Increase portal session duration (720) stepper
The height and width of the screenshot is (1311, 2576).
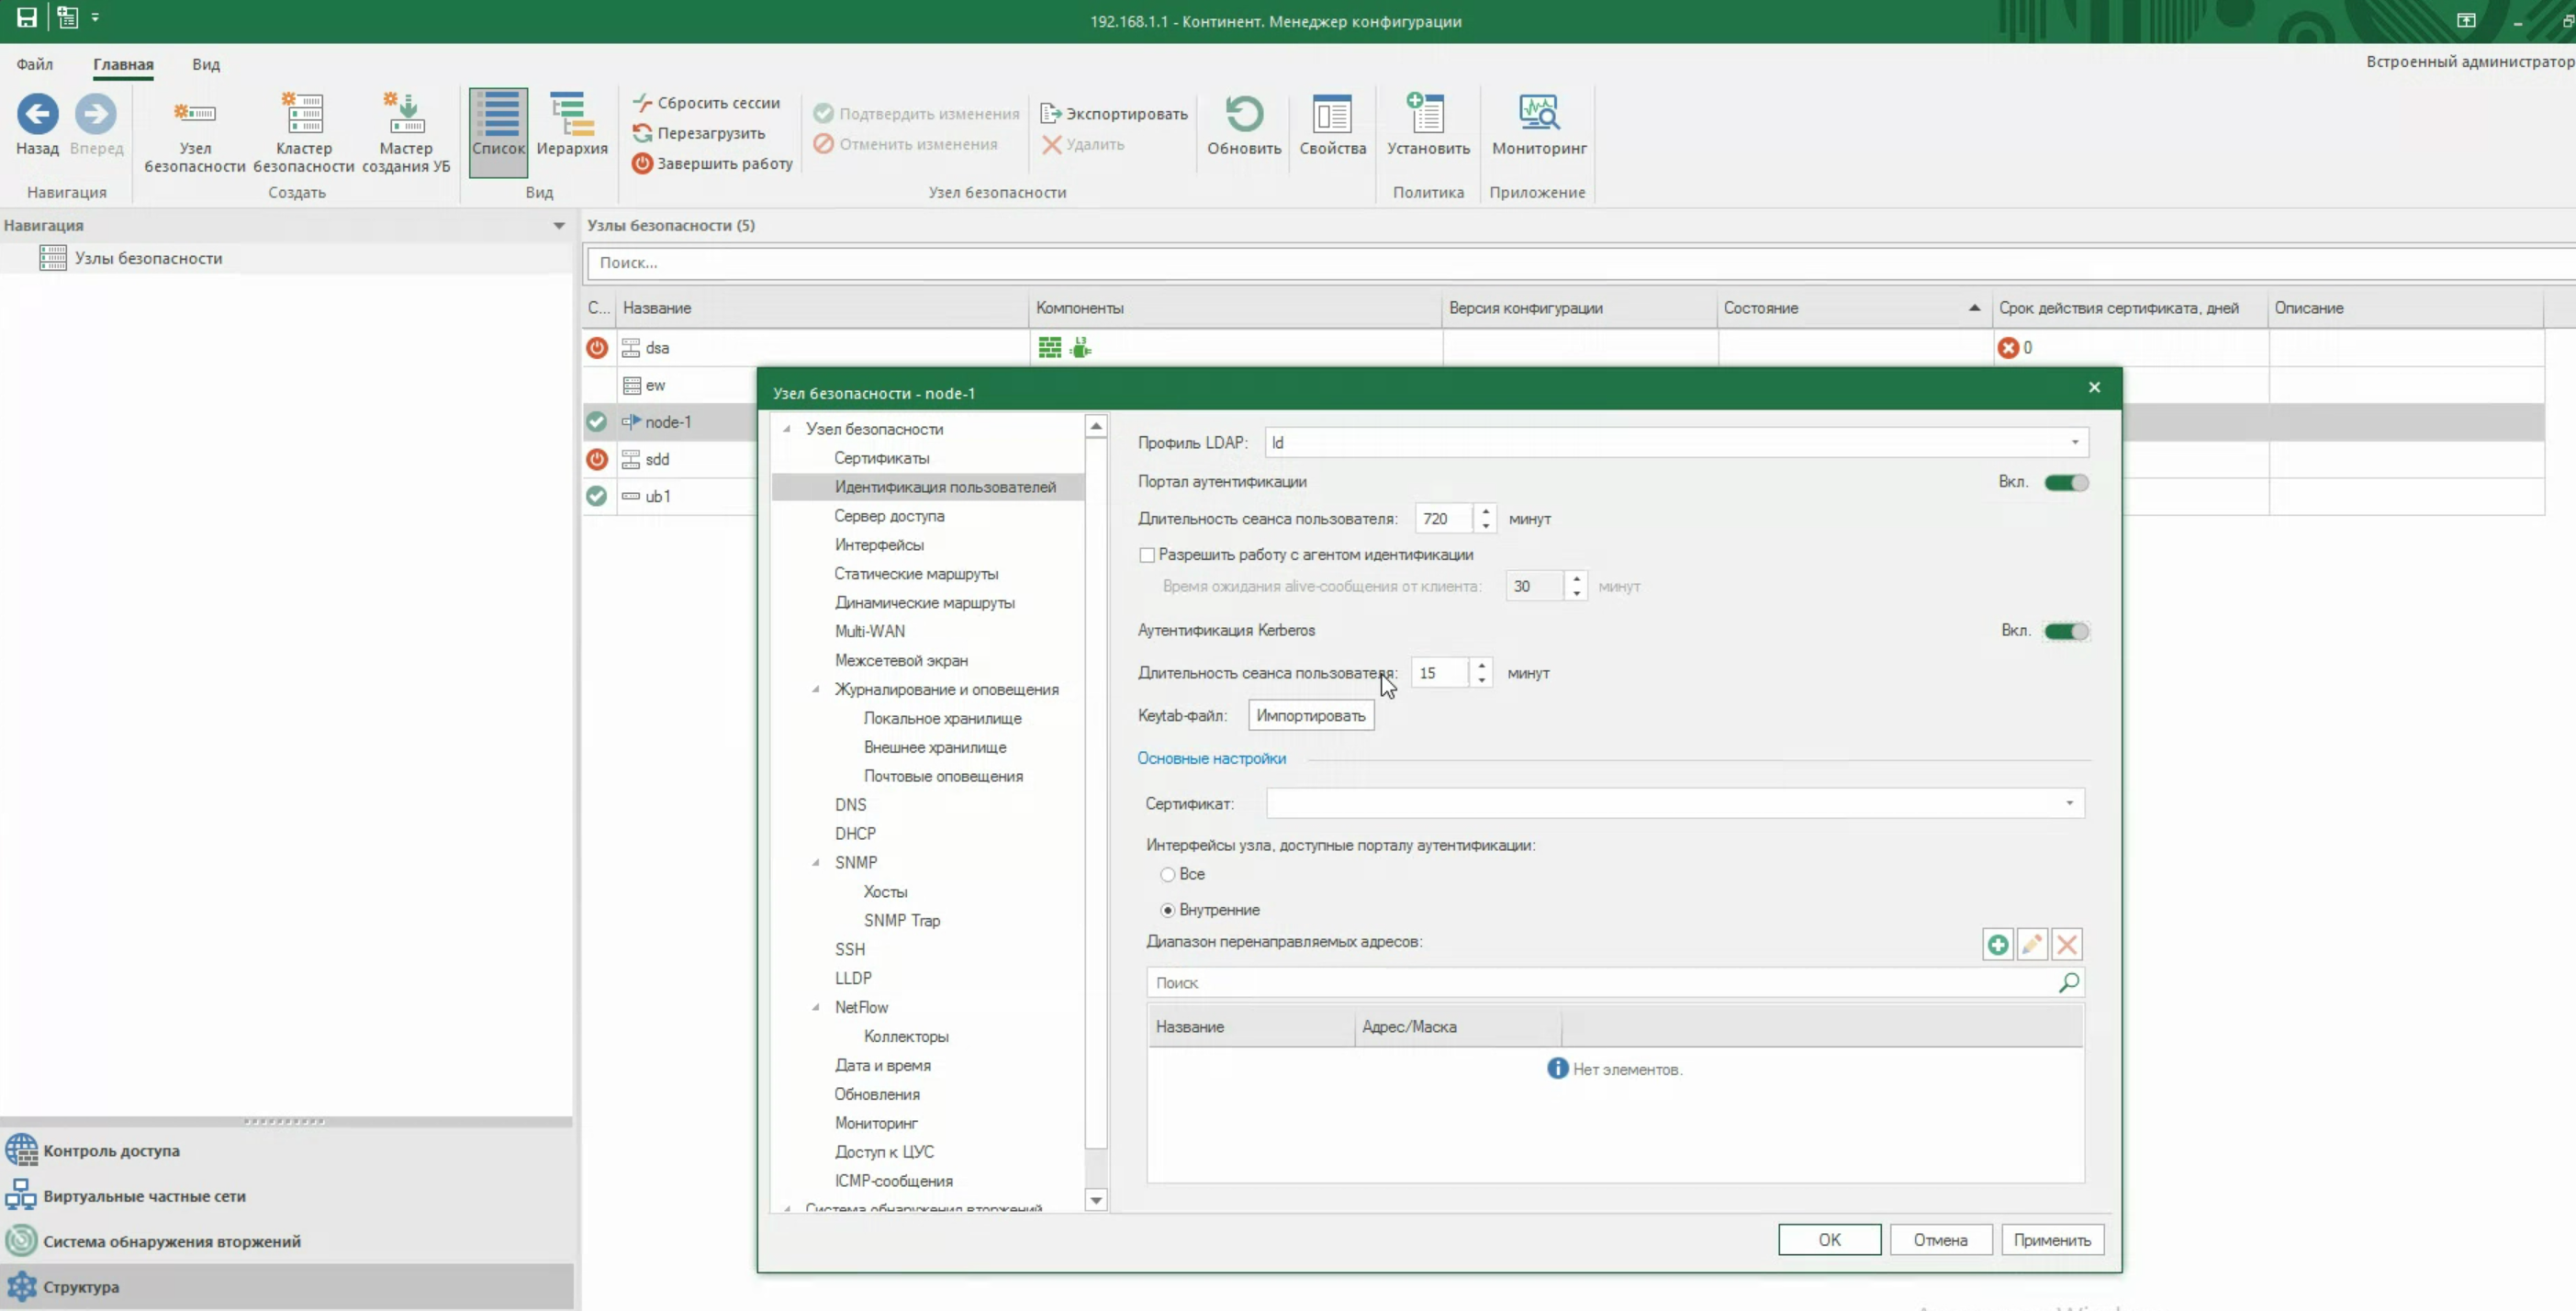coord(1485,512)
